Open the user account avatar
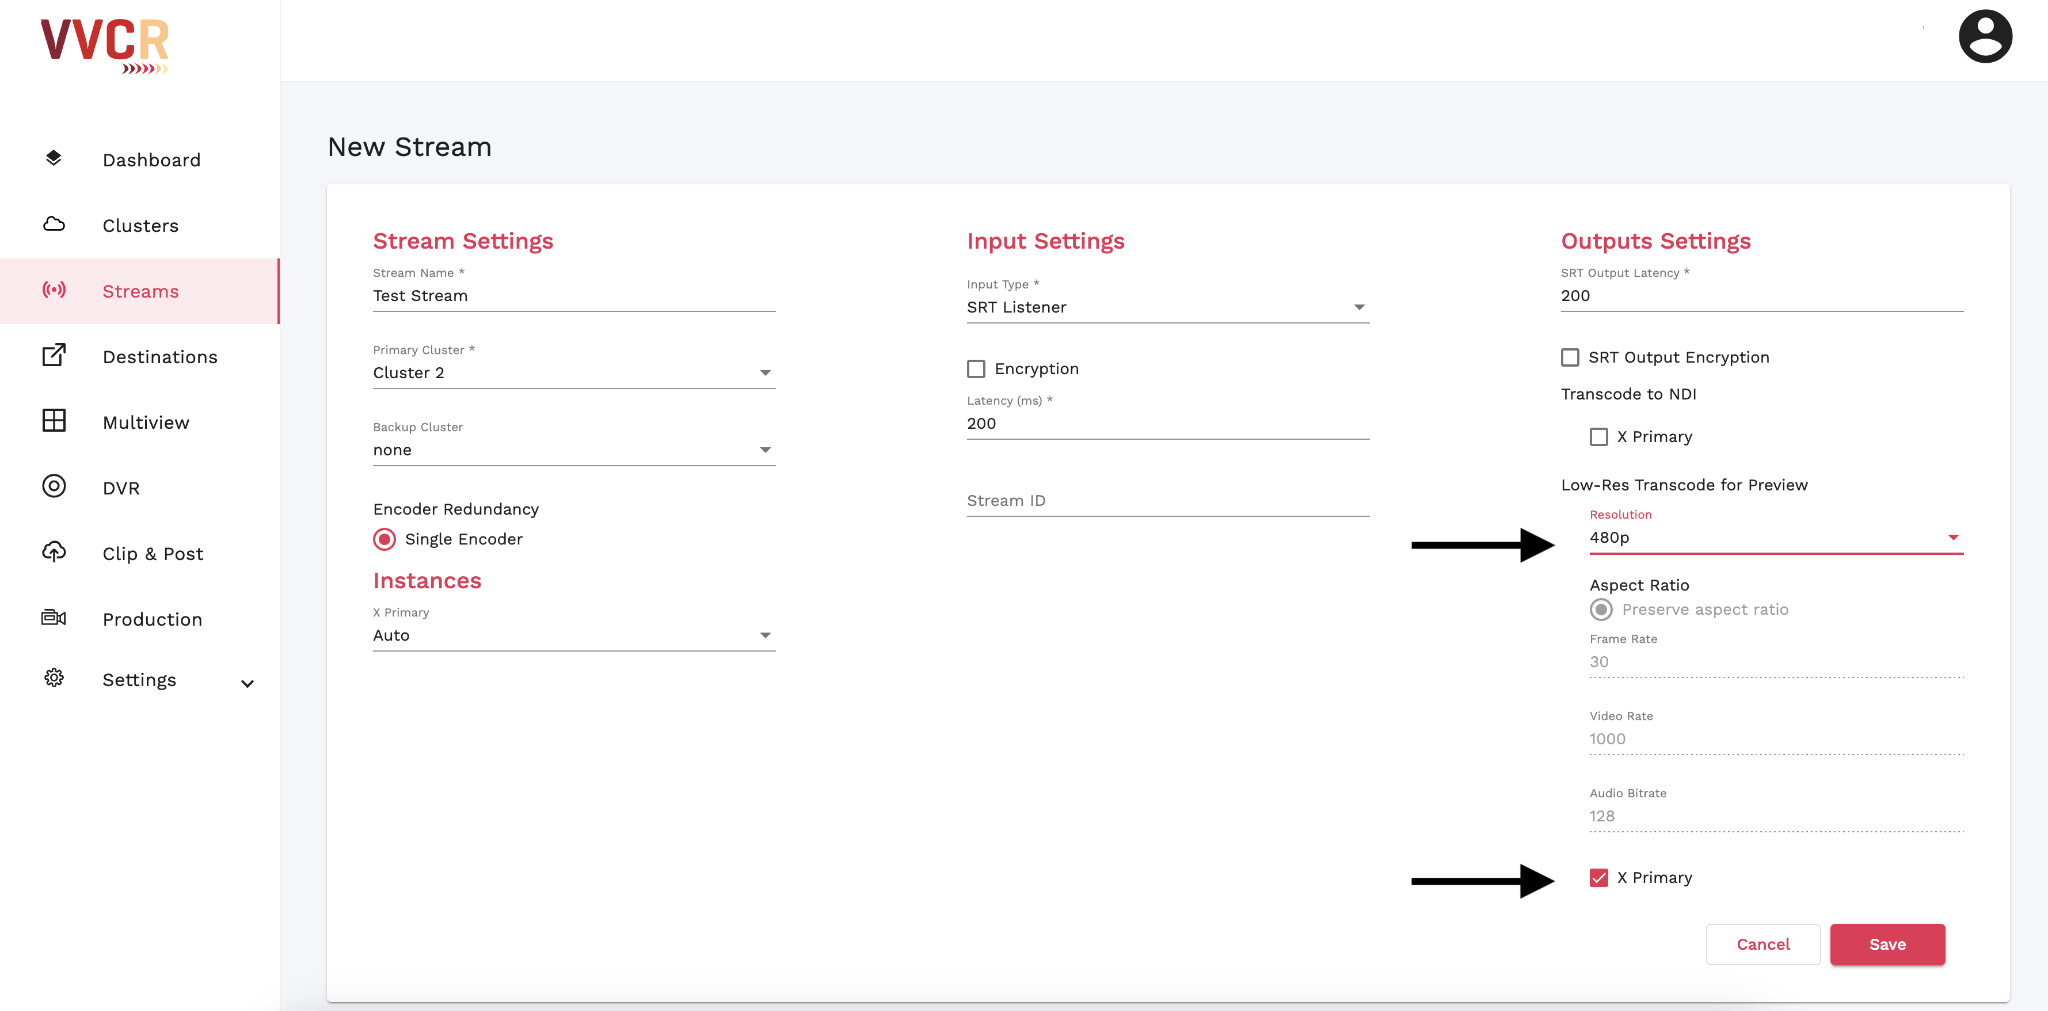Viewport: 2048px width, 1011px height. (x=1984, y=37)
